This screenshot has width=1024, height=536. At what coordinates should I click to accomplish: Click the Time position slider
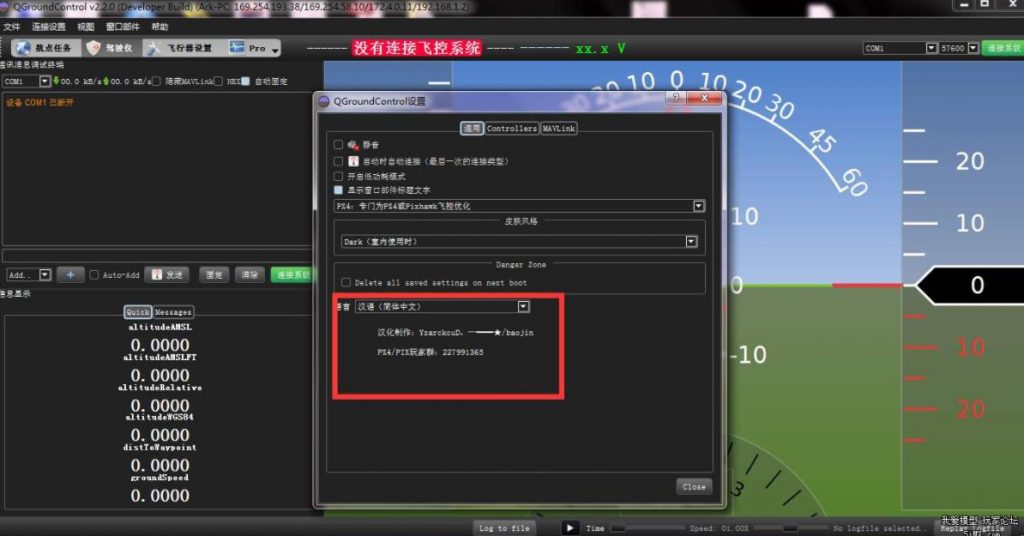click(x=647, y=528)
